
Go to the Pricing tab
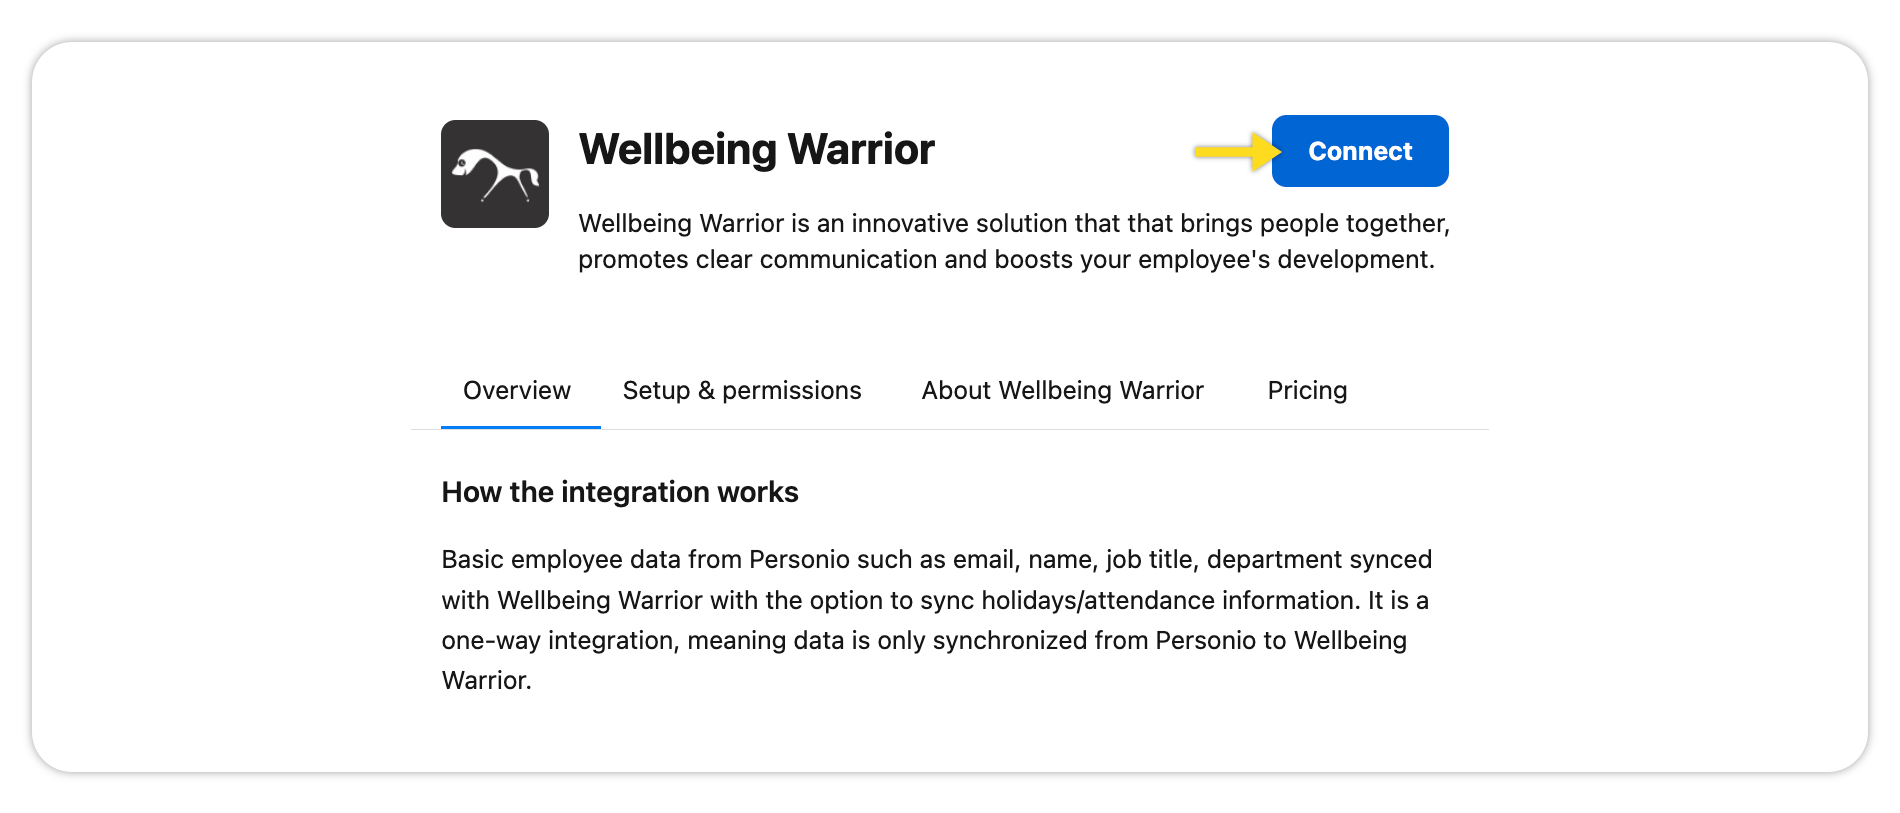(x=1307, y=390)
